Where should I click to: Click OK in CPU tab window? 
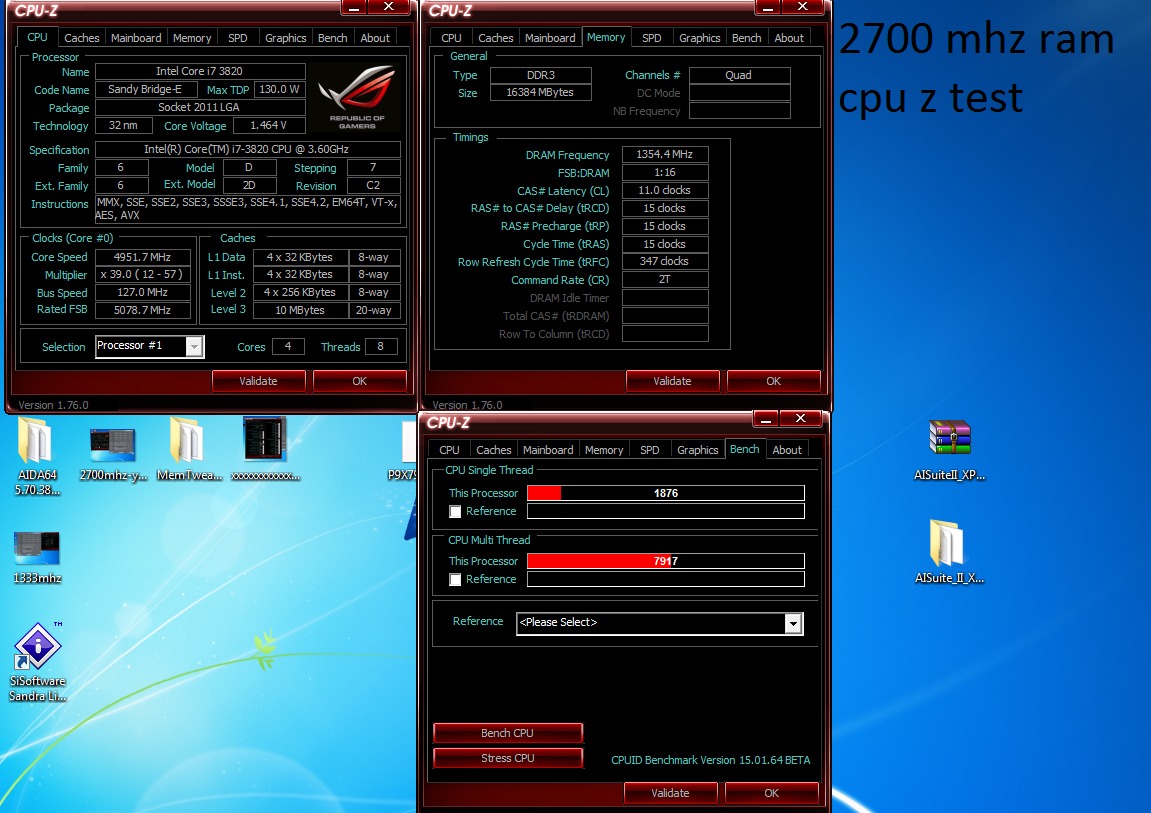[360, 381]
